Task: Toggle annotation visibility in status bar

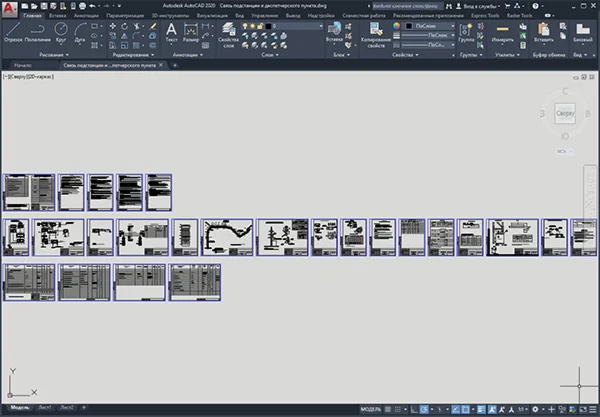Action: [x=492, y=409]
